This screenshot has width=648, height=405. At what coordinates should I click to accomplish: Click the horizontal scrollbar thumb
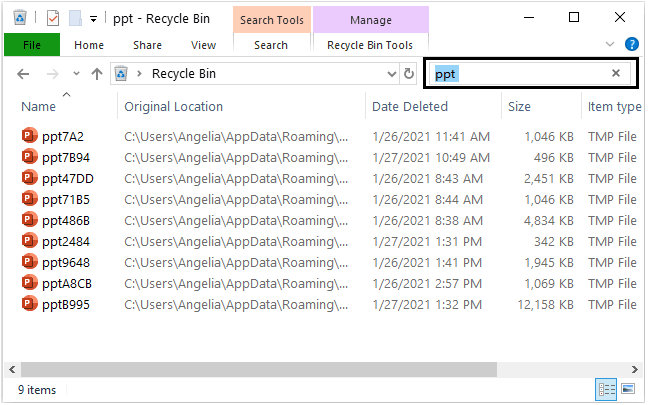pos(259,369)
